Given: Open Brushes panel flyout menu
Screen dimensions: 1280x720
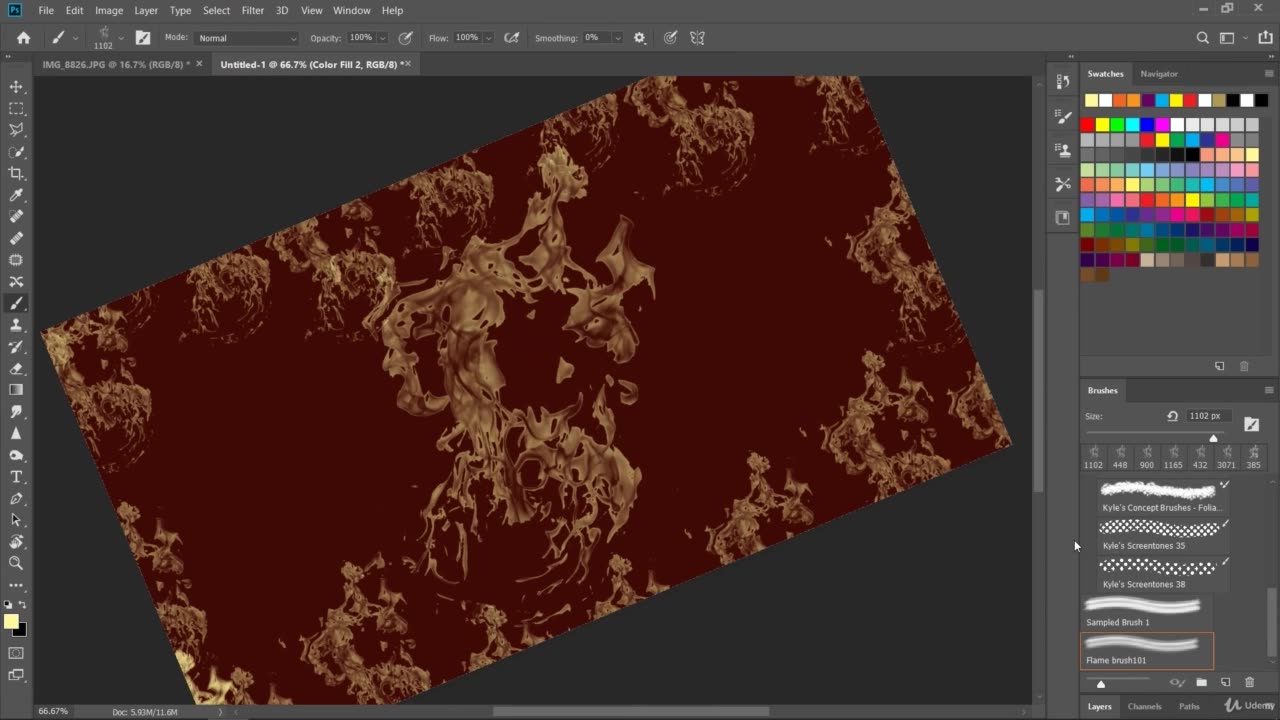Looking at the screenshot, I should tap(1269, 390).
